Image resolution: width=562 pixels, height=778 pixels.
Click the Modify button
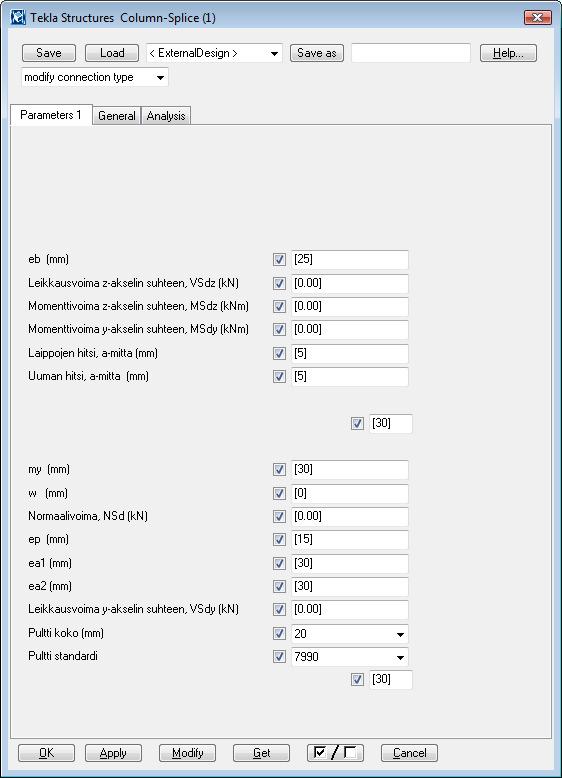tap(187, 753)
